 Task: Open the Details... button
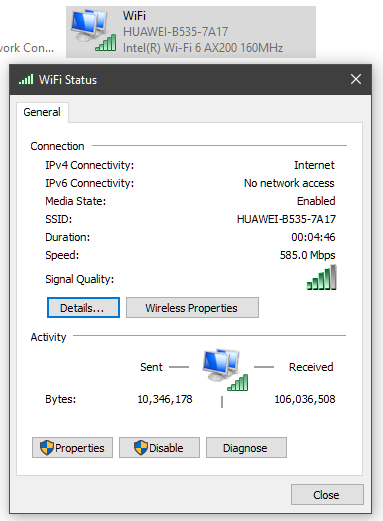point(83,308)
